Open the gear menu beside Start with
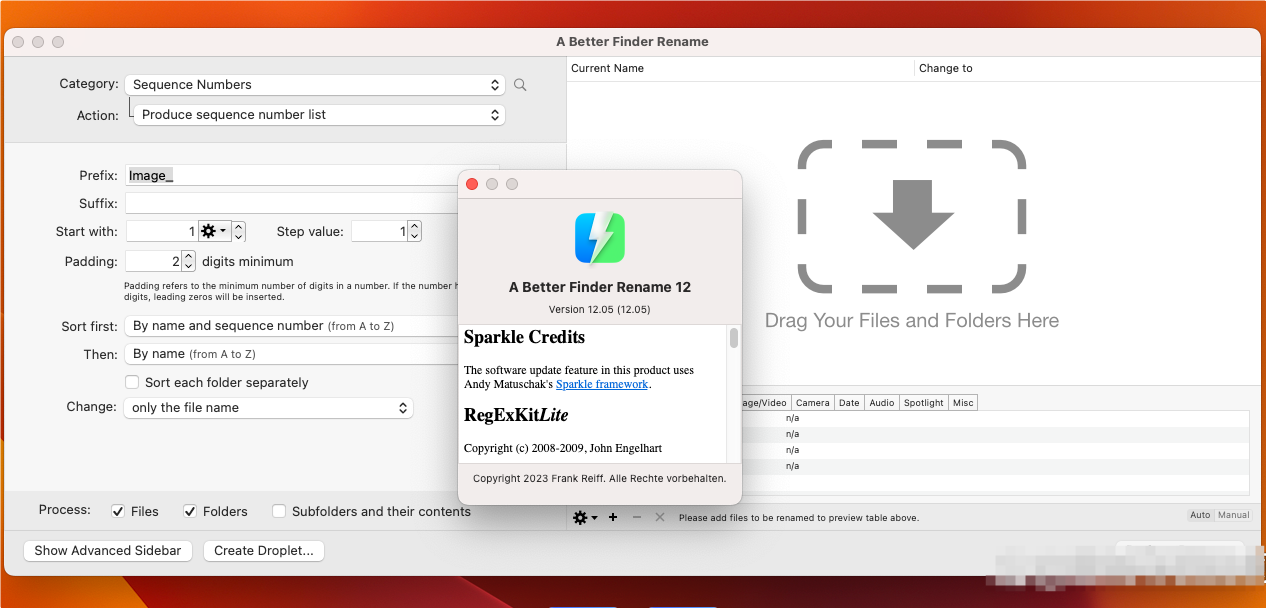This screenshot has height=608, width=1266. [x=214, y=231]
